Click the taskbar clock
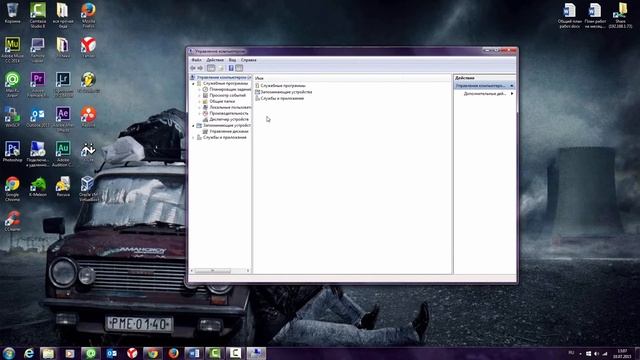640x360 pixels. 622,353
